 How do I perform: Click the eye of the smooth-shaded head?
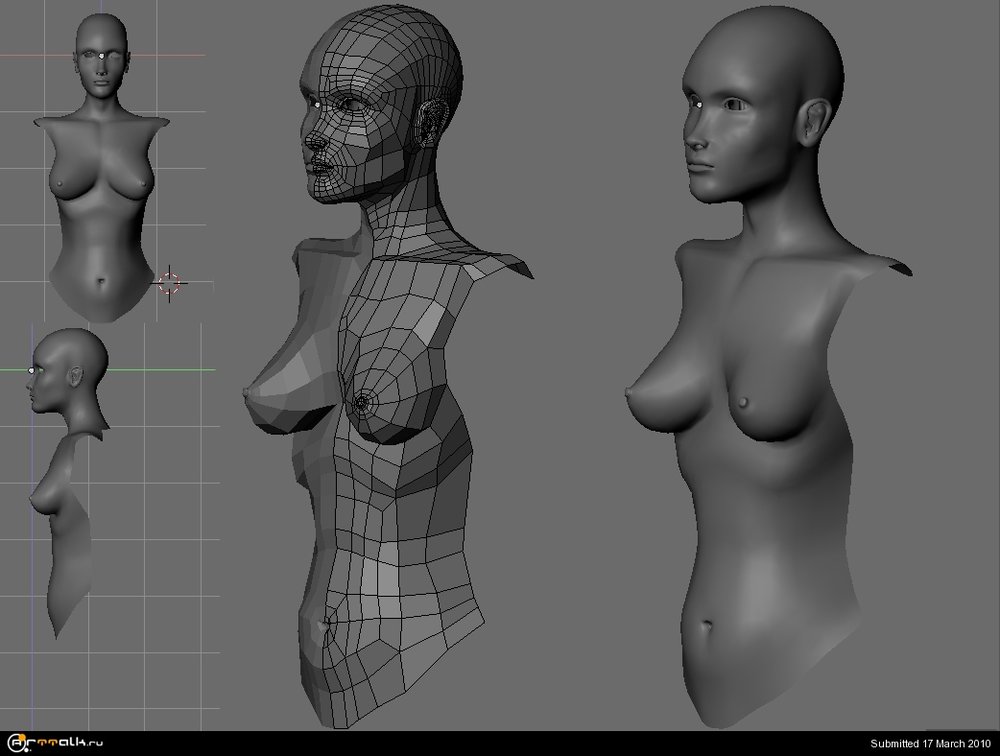click(x=737, y=104)
